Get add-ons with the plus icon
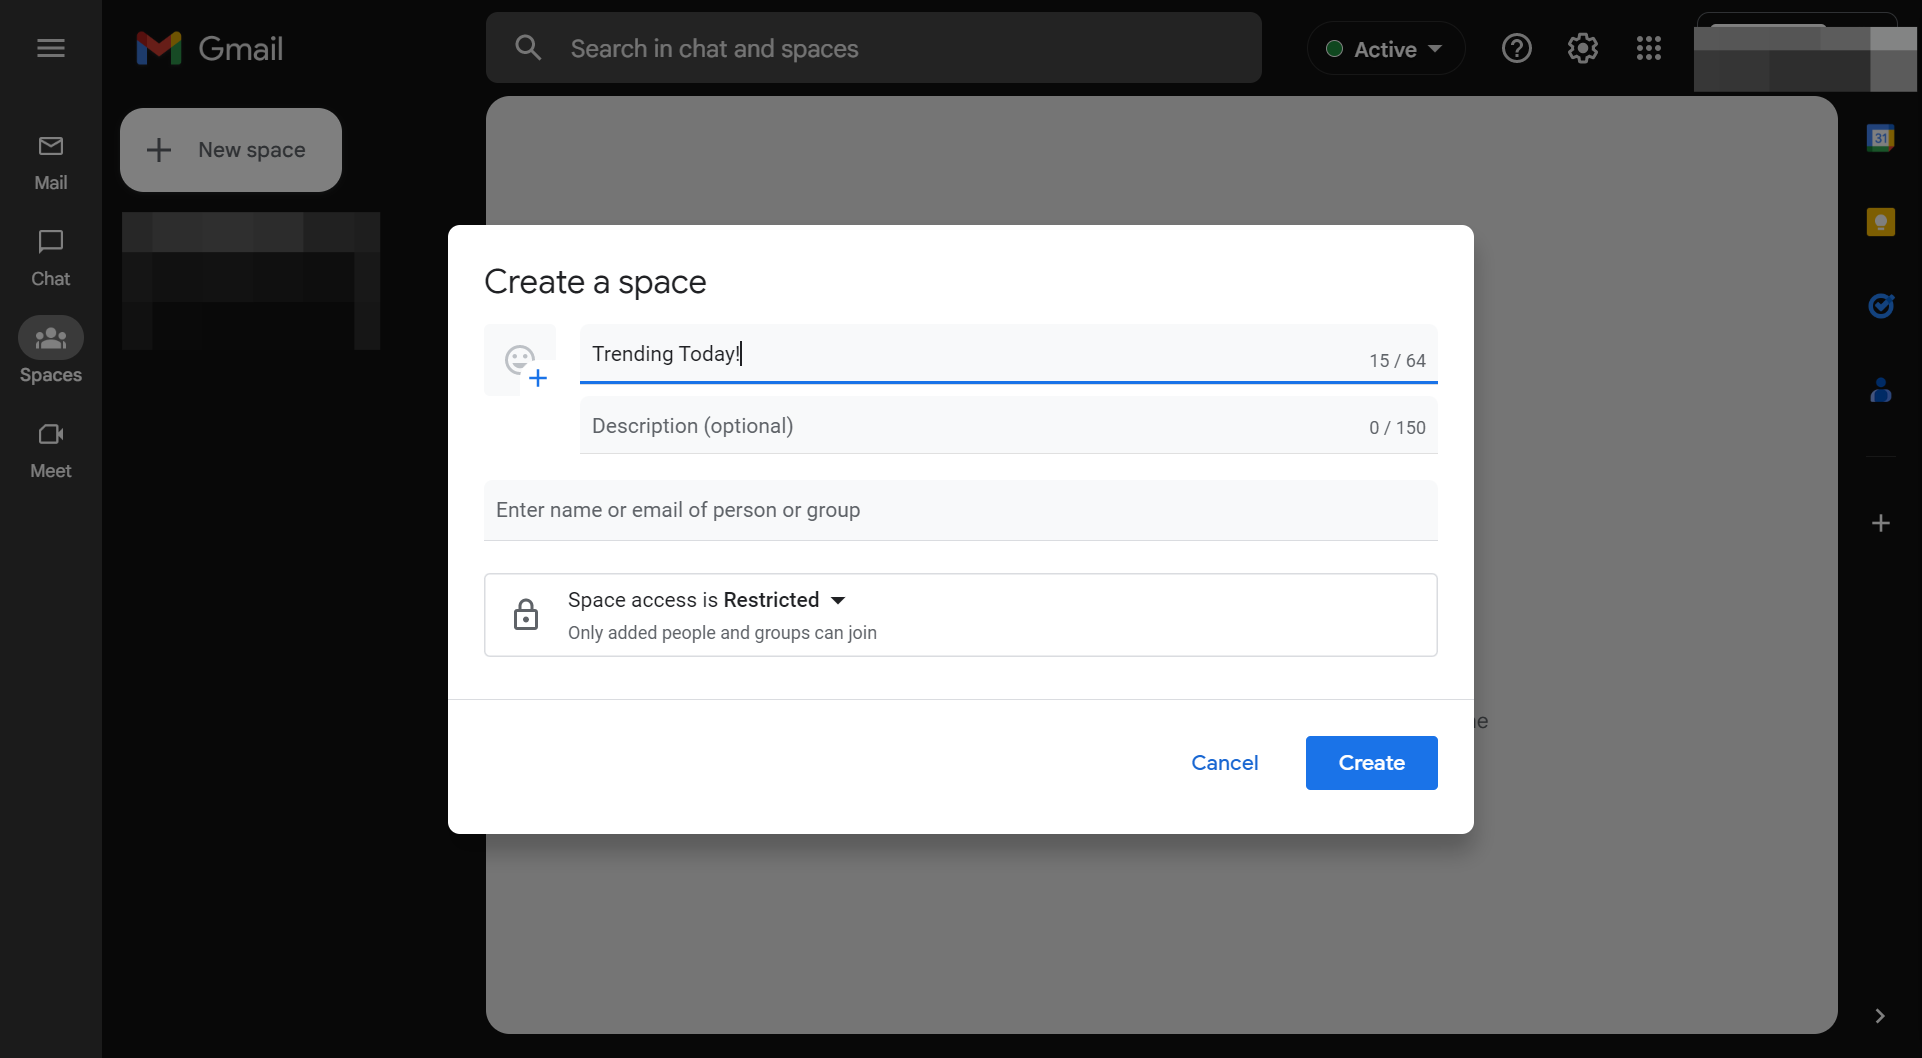1922x1058 pixels. (1881, 523)
